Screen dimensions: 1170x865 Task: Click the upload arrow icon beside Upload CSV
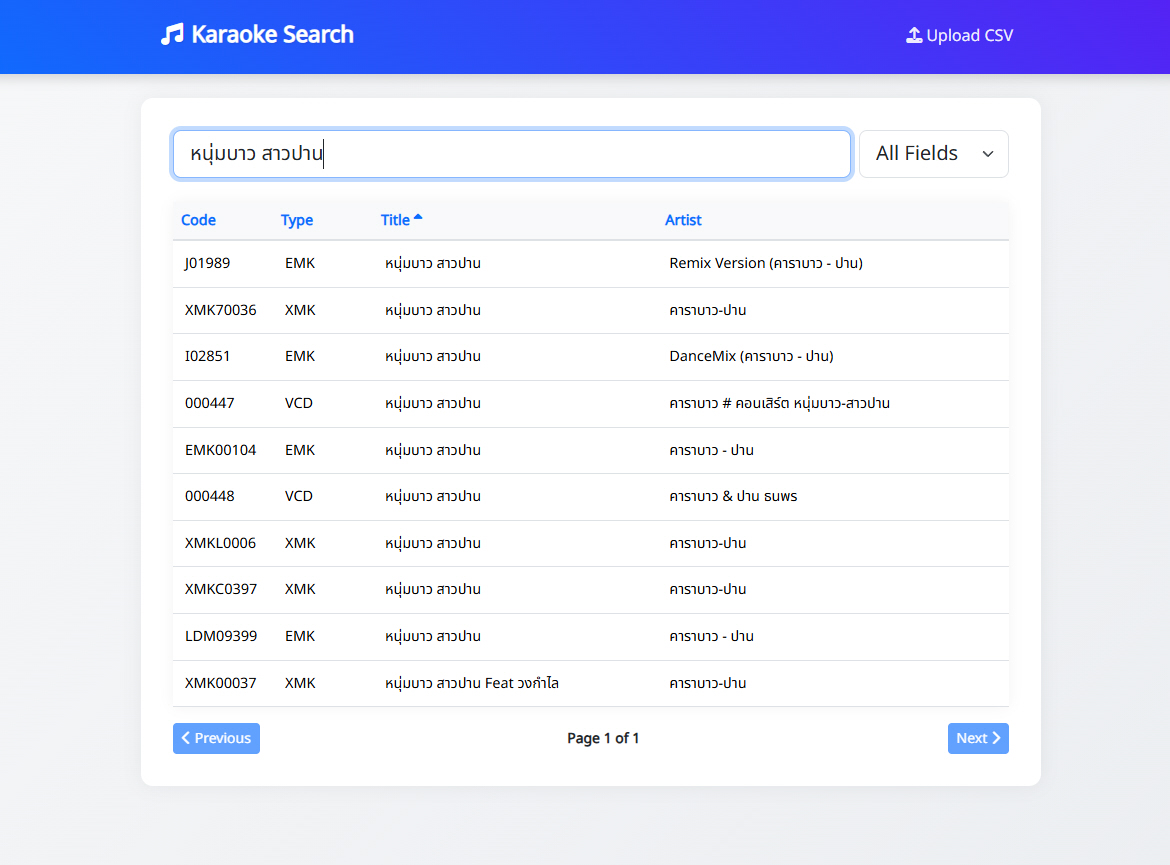tap(914, 35)
